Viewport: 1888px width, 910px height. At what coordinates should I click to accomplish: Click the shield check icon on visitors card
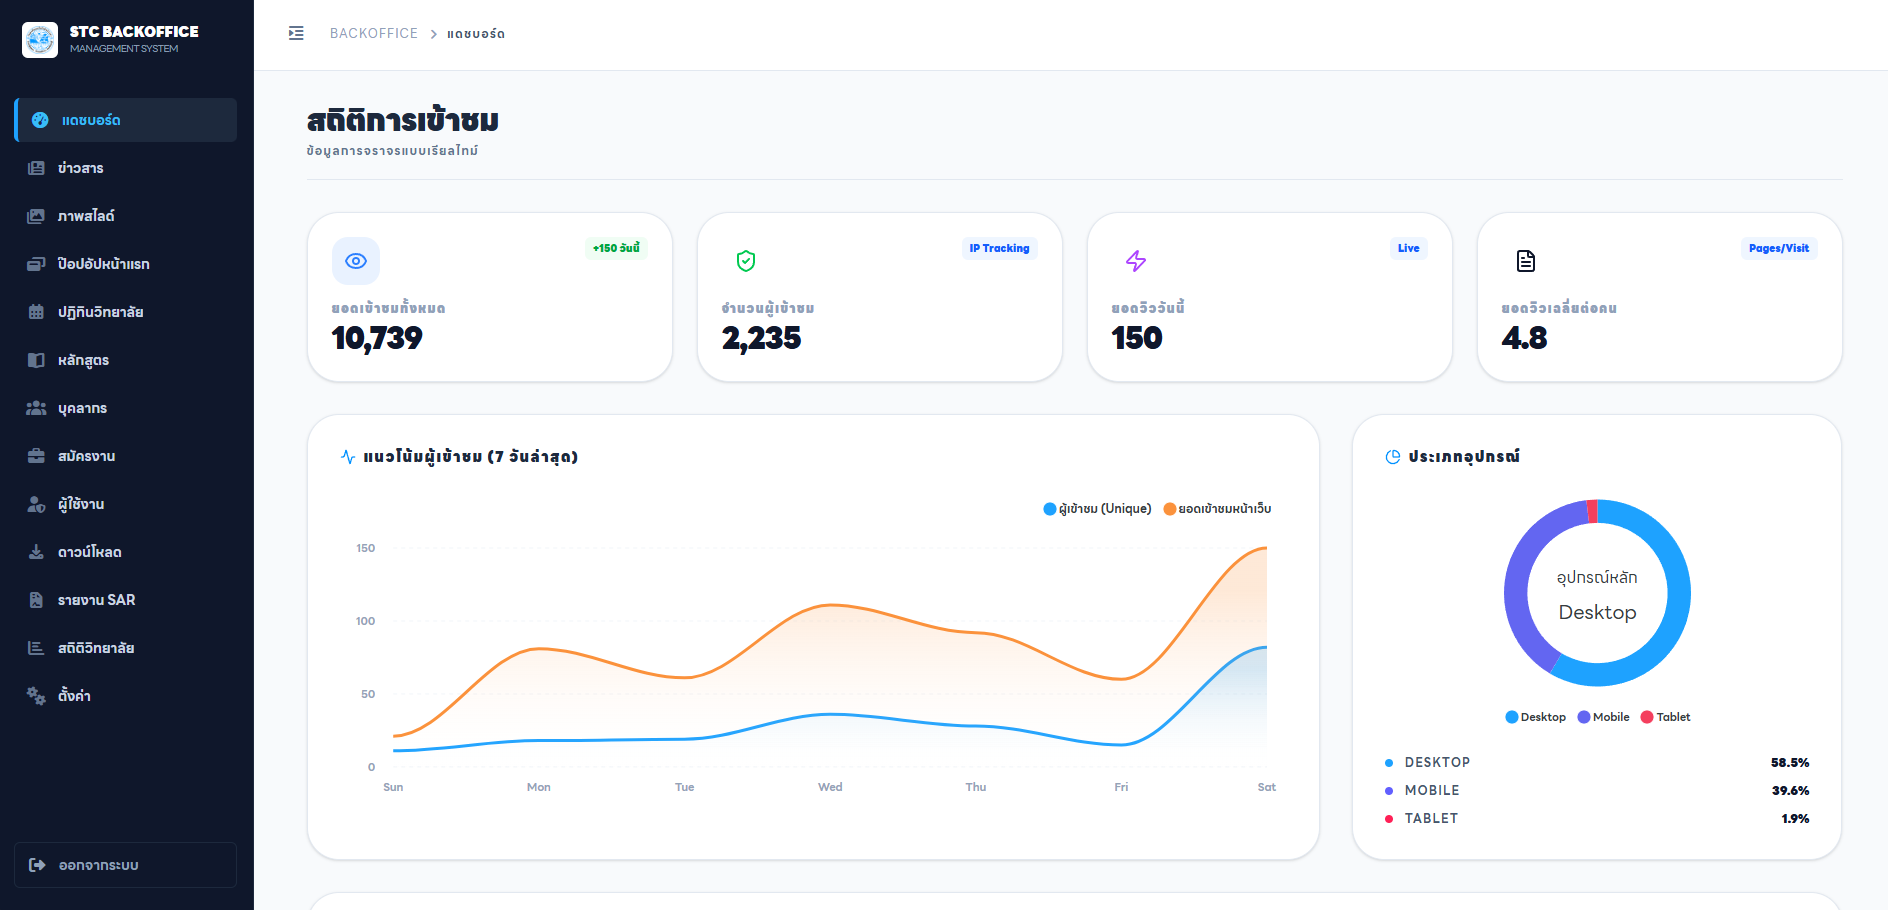tap(746, 261)
